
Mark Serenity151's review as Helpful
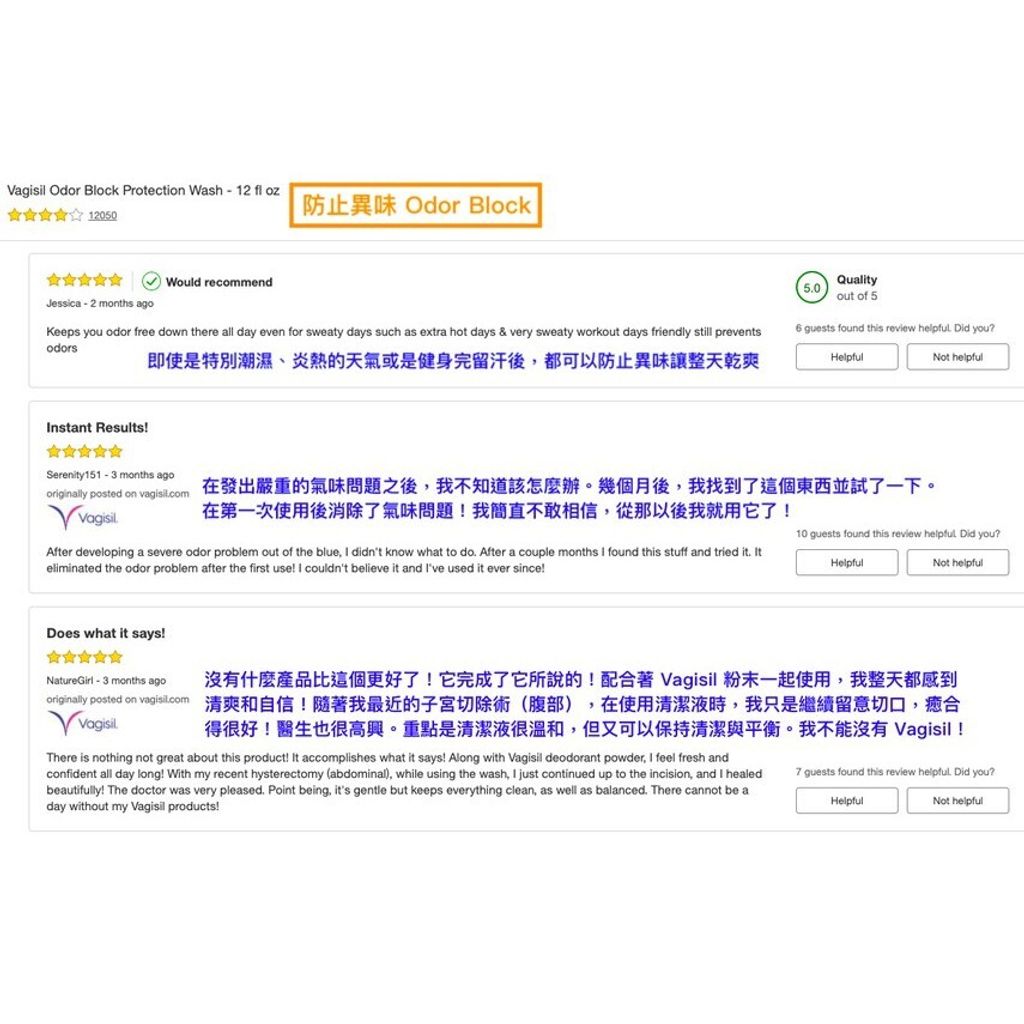pyautogui.click(x=846, y=563)
